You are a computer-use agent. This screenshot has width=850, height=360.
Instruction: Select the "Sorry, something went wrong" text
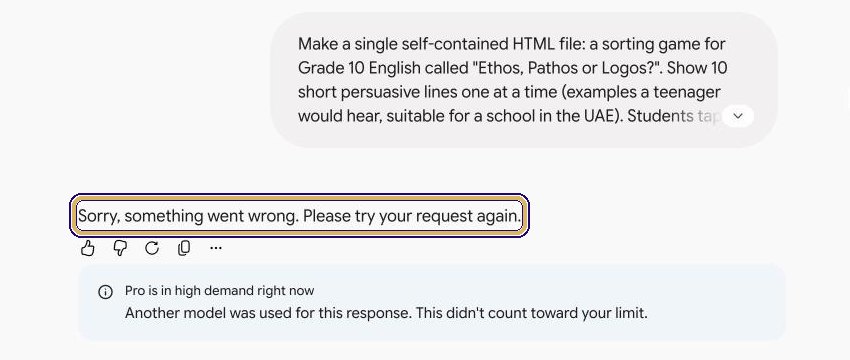coord(188,216)
